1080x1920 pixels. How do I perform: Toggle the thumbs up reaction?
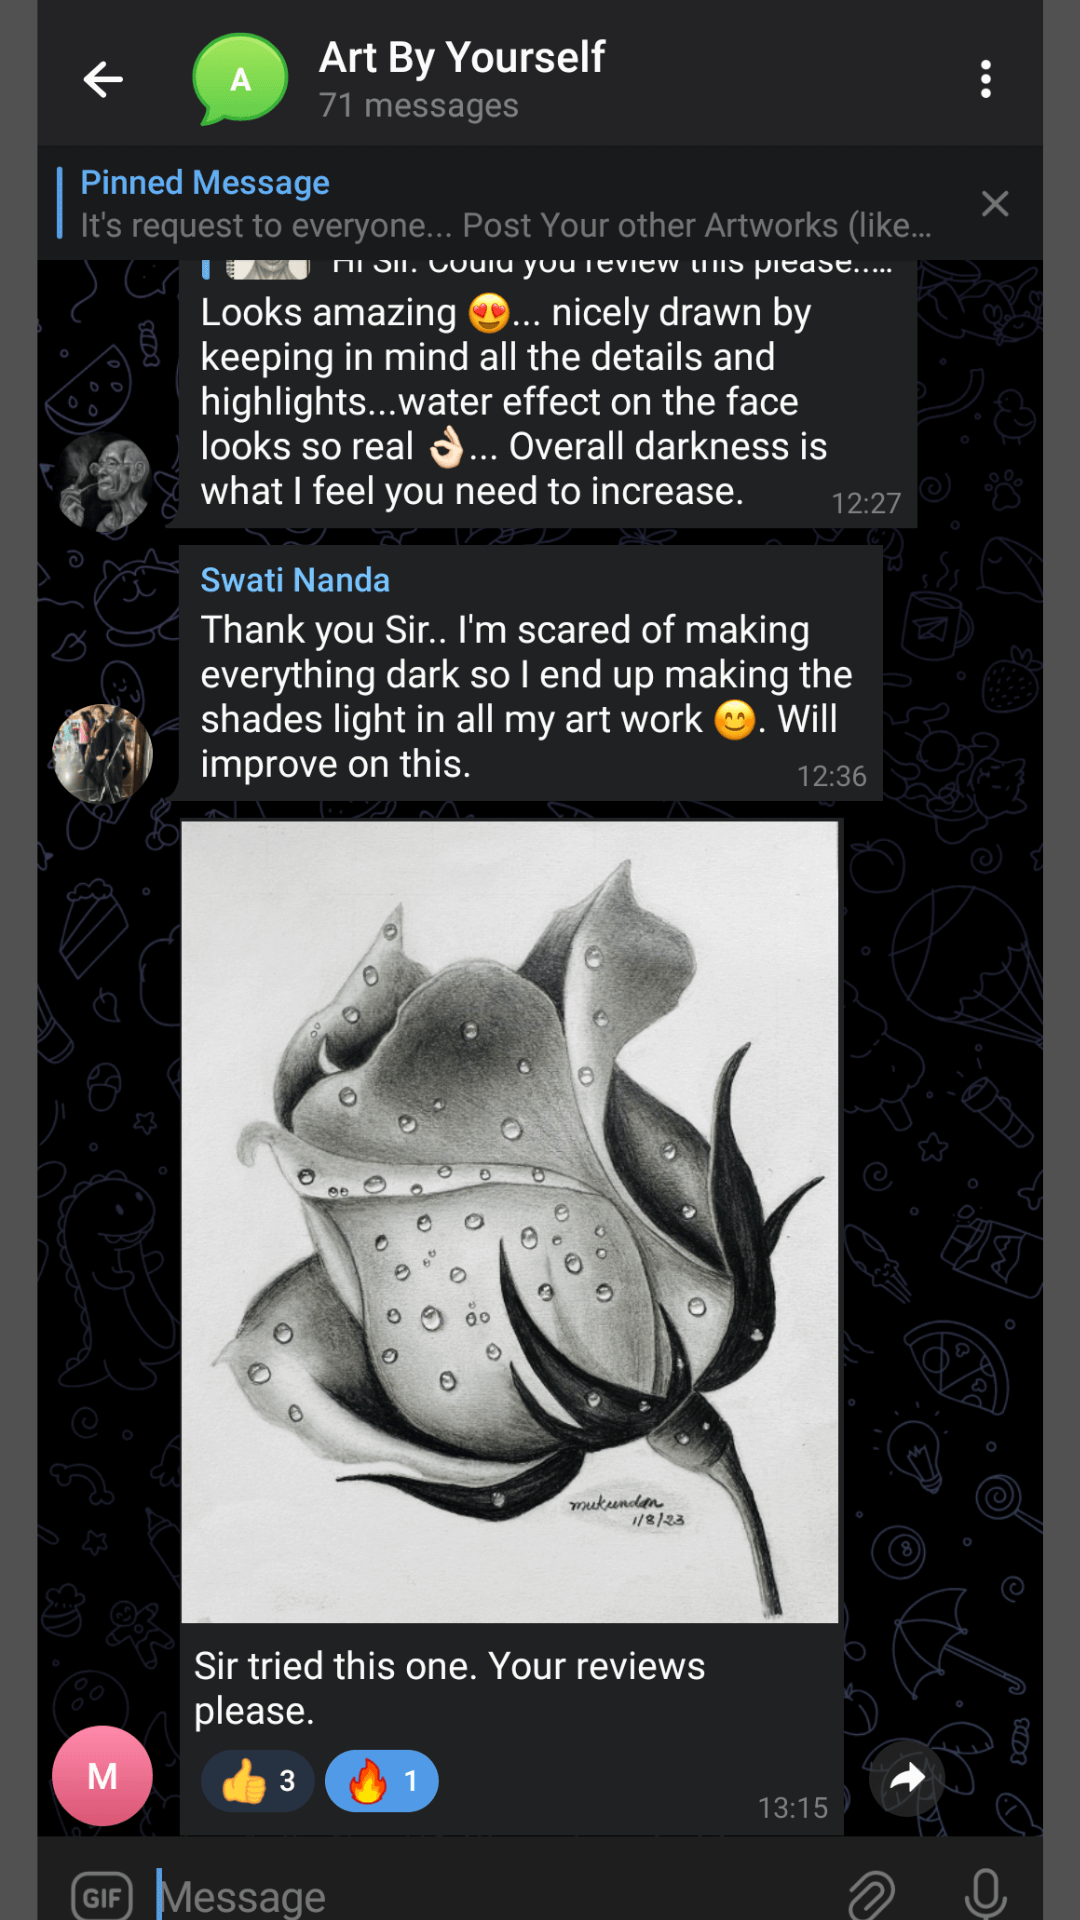[258, 1781]
